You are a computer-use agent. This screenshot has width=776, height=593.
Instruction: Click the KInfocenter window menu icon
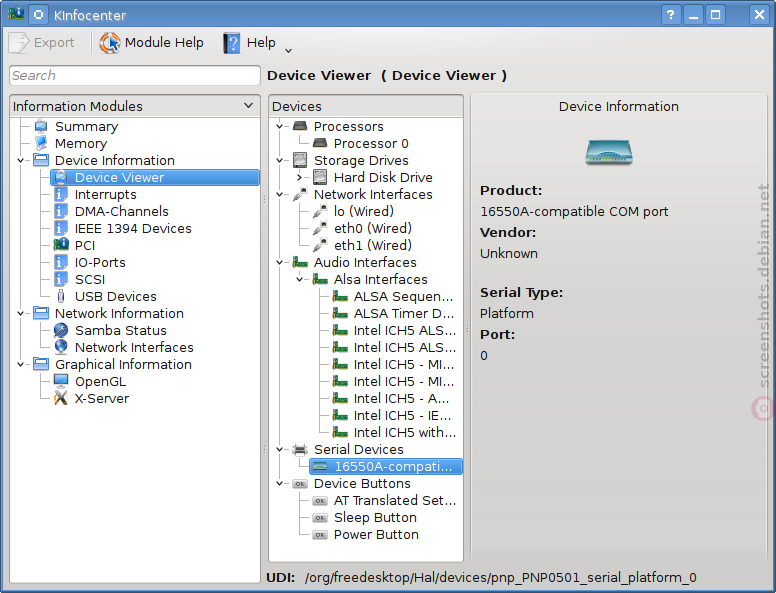[x=16, y=14]
